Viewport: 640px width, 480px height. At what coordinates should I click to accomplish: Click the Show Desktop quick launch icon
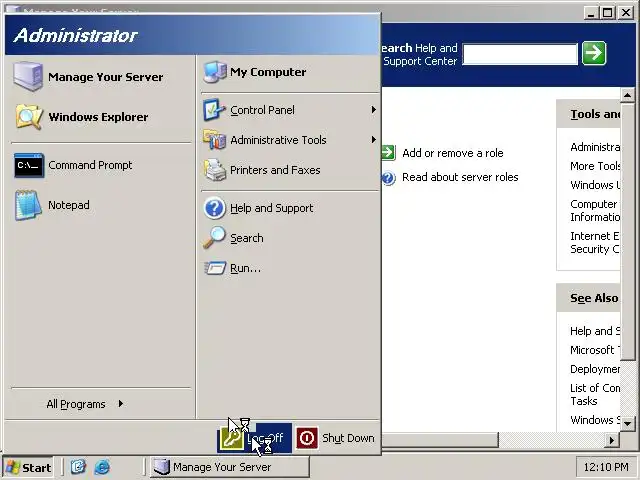pos(78,467)
